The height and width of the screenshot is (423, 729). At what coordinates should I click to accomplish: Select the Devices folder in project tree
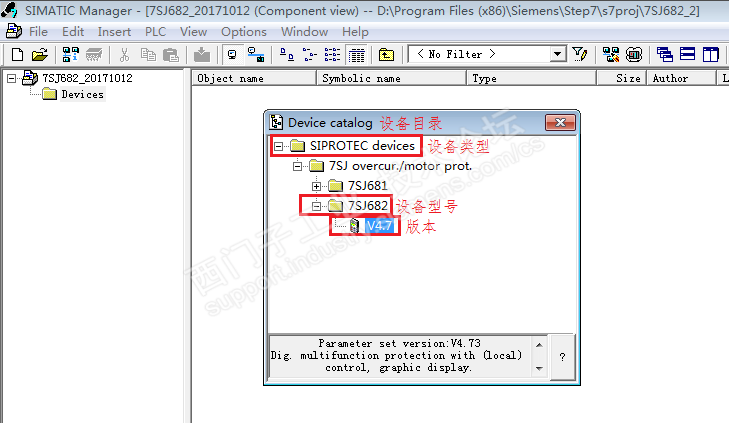[x=82, y=94]
